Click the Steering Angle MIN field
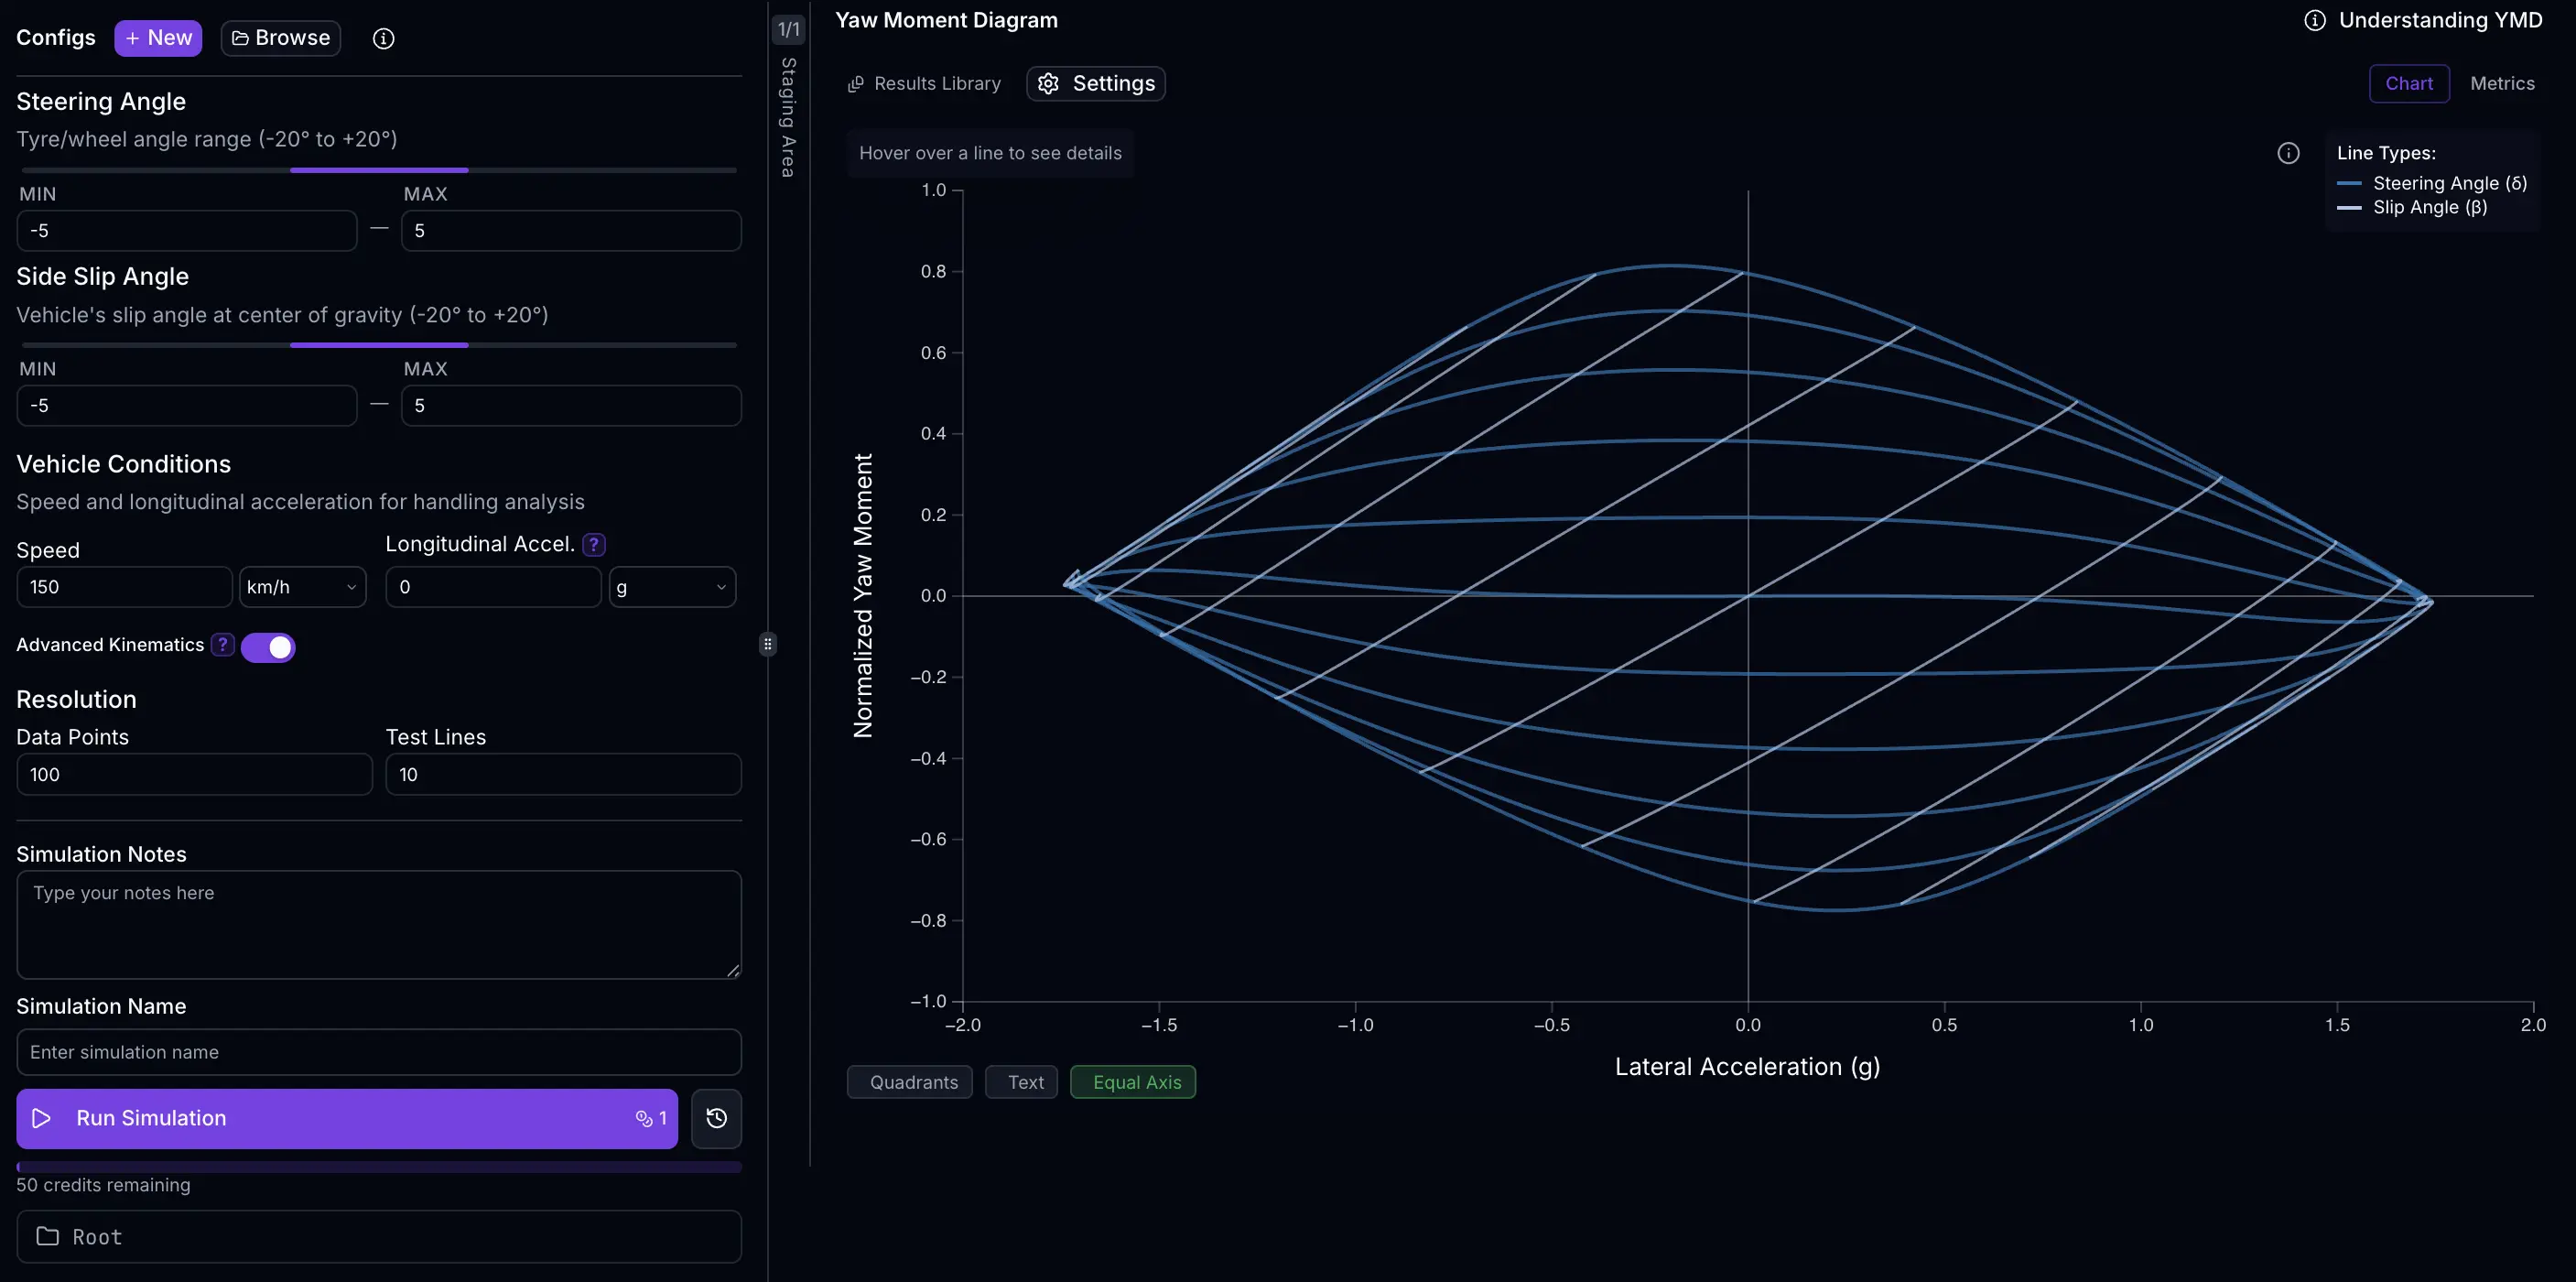Viewport: 2576px width, 1282px height. point(187,230)
